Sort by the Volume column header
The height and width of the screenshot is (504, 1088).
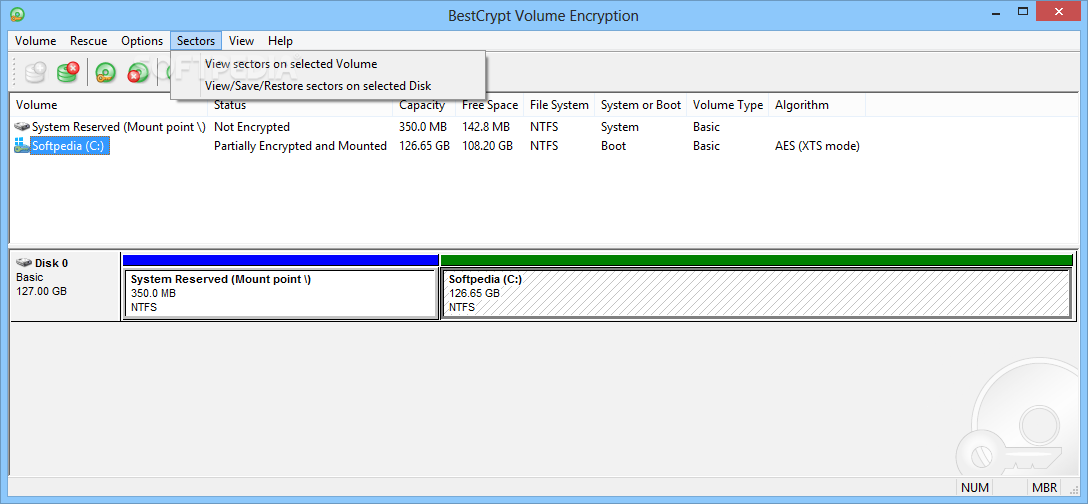108,105
